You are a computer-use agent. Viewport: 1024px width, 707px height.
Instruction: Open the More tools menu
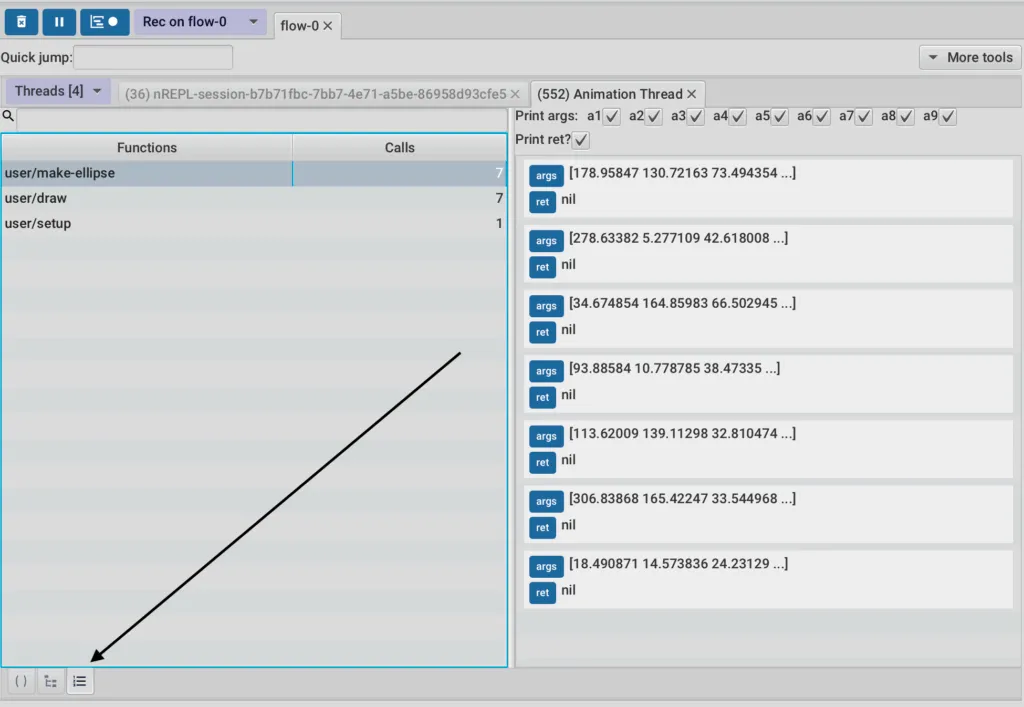tap(970, 57)
